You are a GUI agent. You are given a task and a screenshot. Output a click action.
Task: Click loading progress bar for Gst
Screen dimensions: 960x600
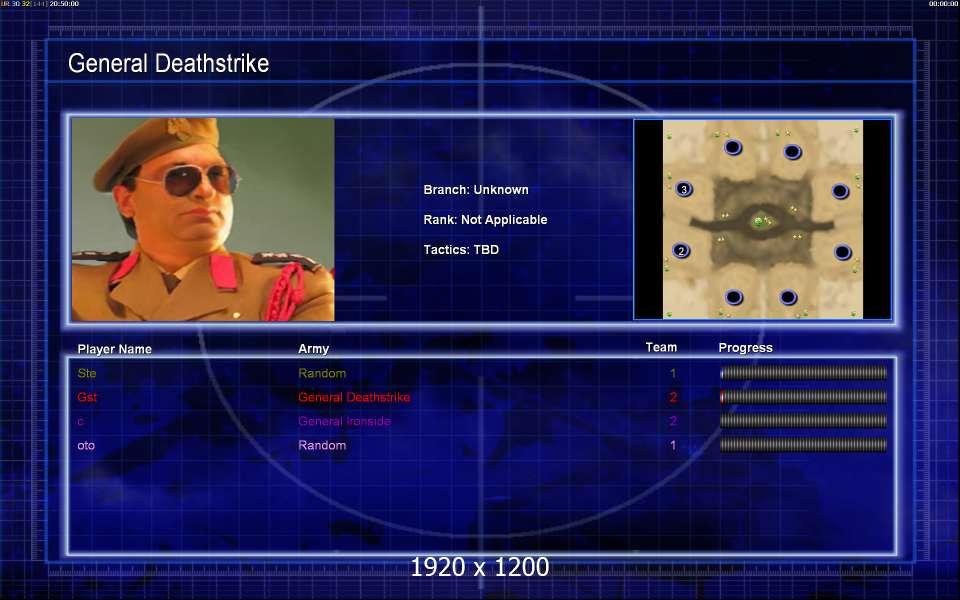[803, 397]
